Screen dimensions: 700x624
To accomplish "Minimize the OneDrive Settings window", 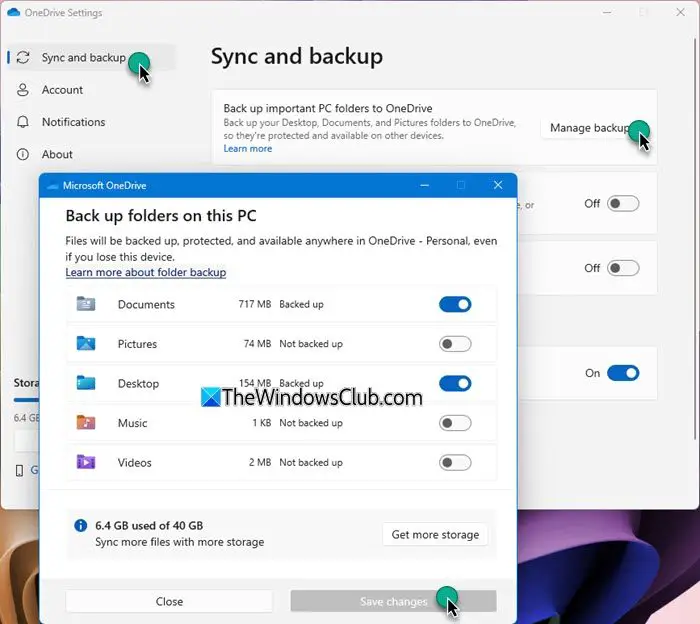I will pos(607,12).
